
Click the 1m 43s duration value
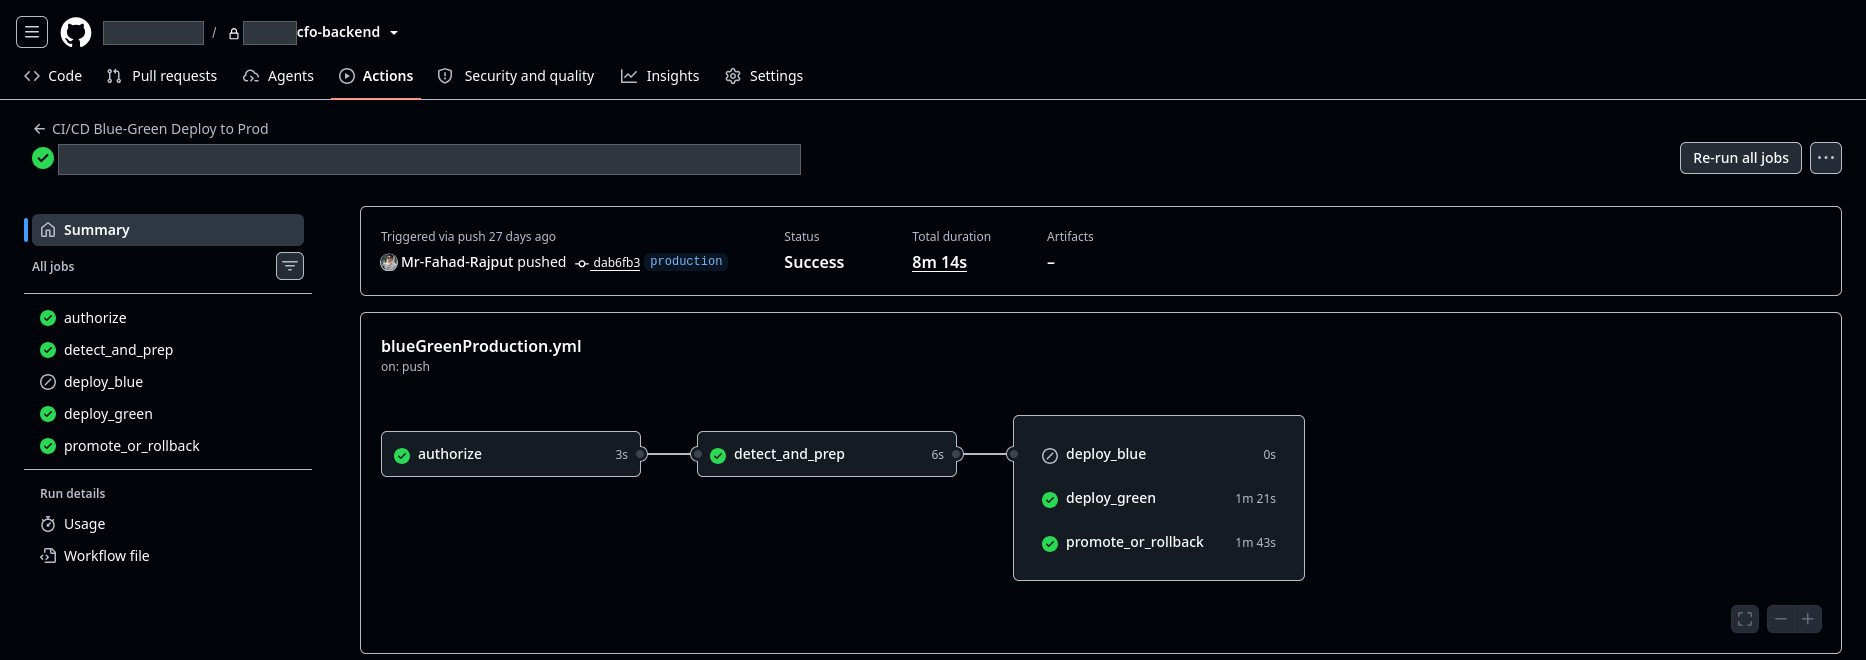(x=1255, y=542)
